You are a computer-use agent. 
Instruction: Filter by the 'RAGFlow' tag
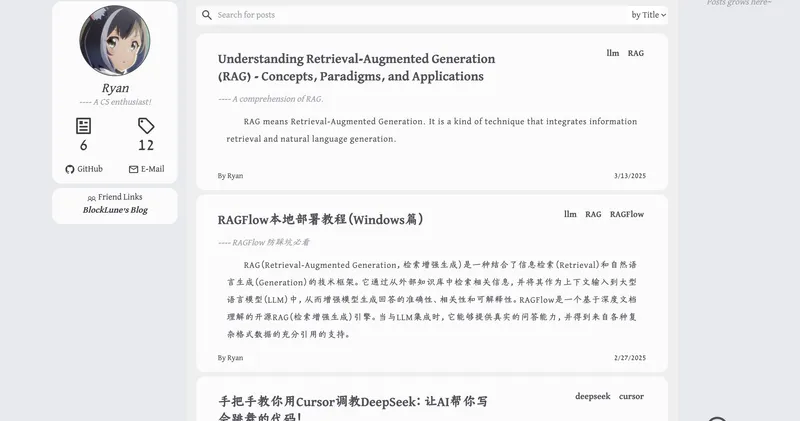coord(627,214)
